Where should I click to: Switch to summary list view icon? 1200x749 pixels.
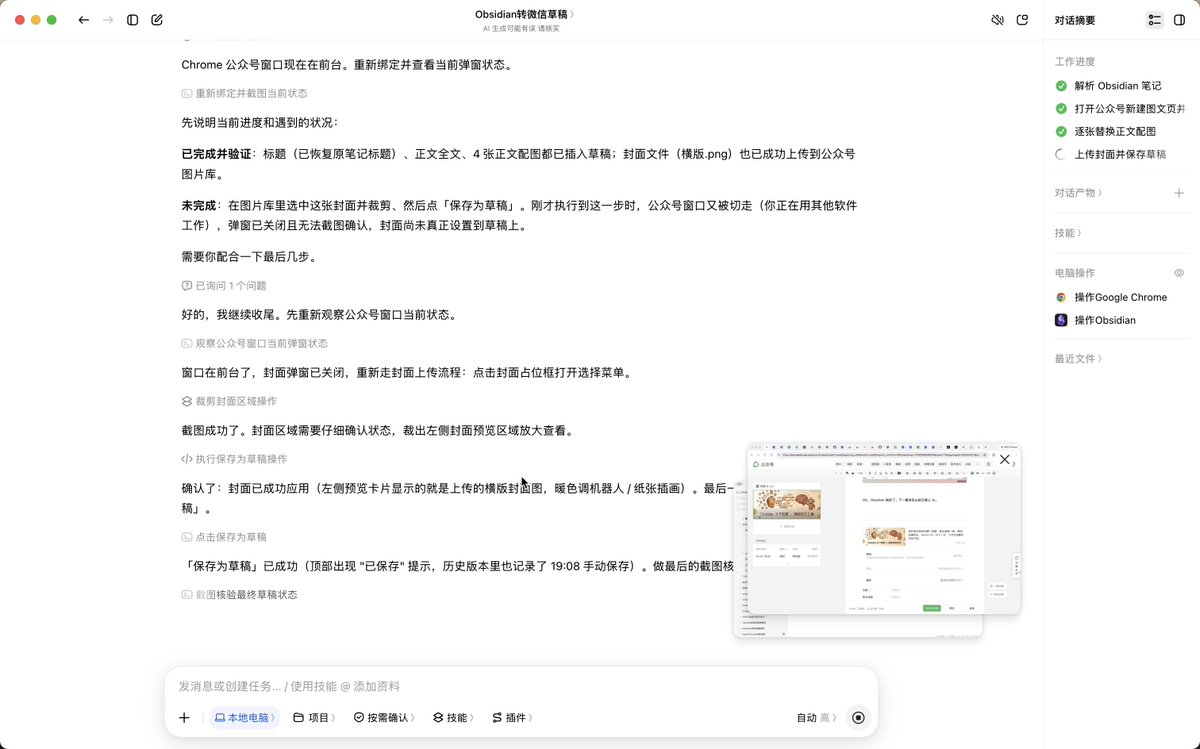pyautogui.click(x=1155, y=20)
